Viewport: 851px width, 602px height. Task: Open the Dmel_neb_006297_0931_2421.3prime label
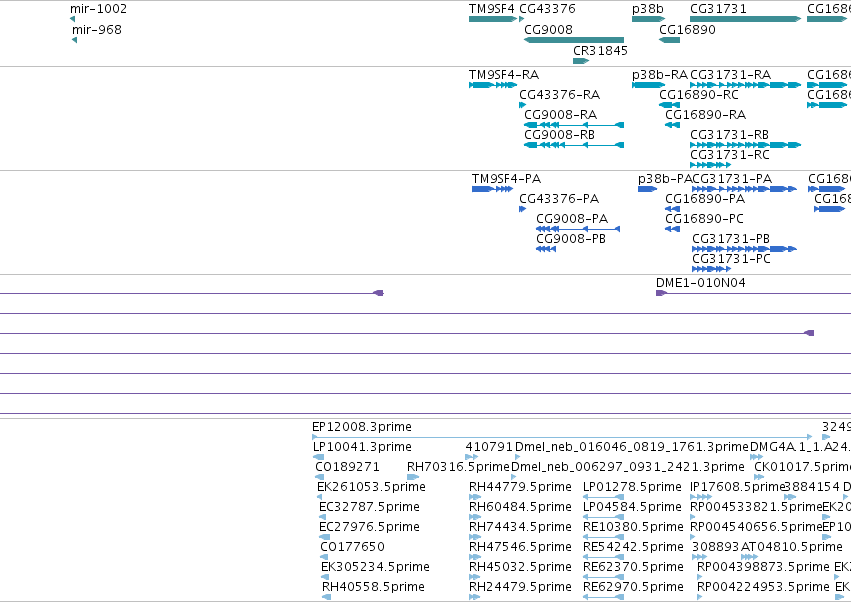tap(627, 467)
